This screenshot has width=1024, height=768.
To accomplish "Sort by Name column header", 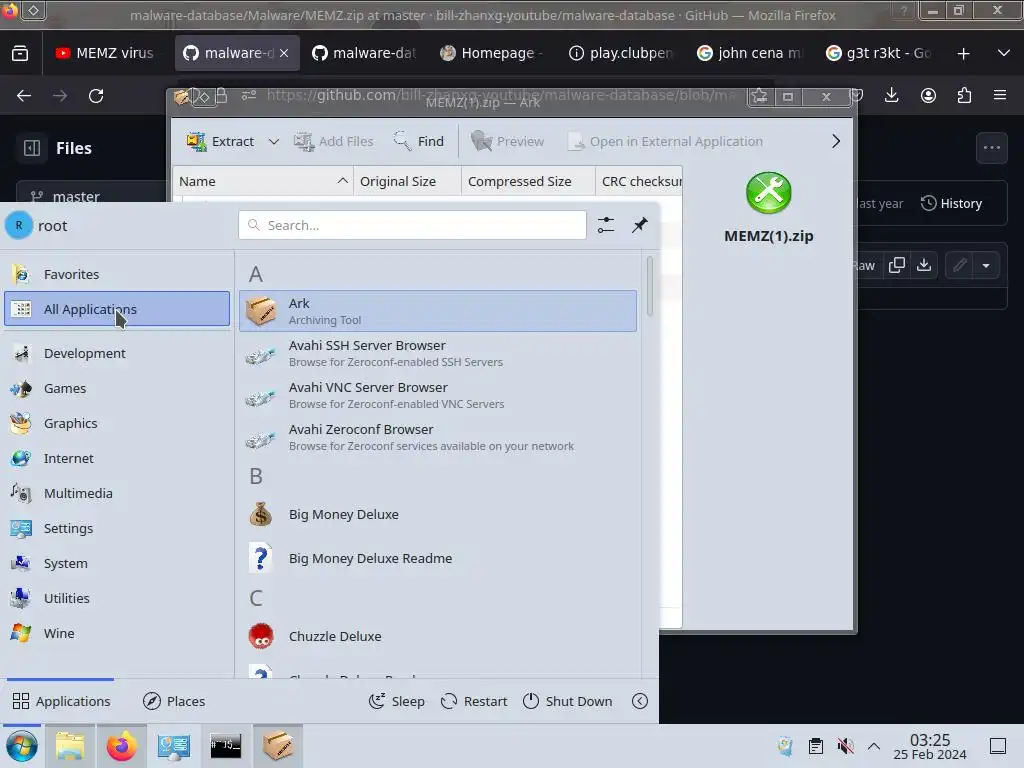I will pyautogui.click(x=263, y=182).
